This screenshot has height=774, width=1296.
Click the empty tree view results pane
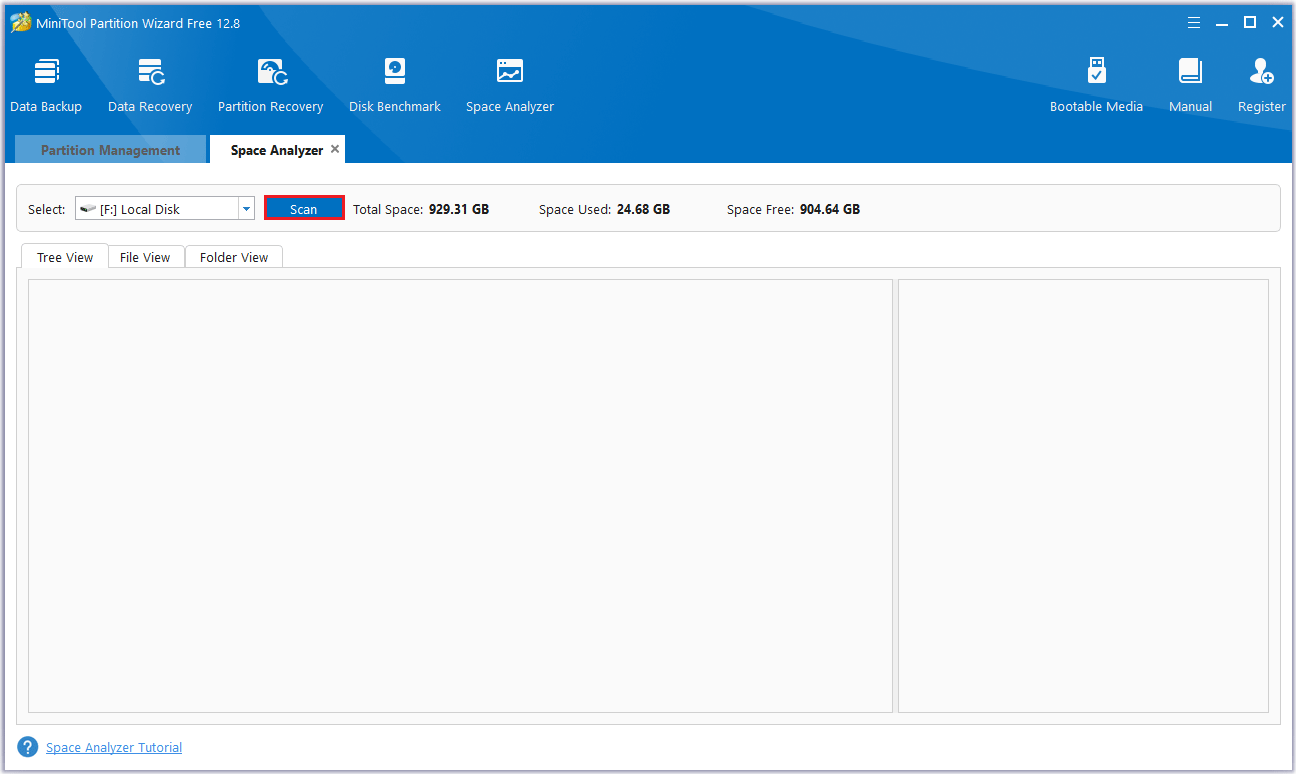click(460, 495)
